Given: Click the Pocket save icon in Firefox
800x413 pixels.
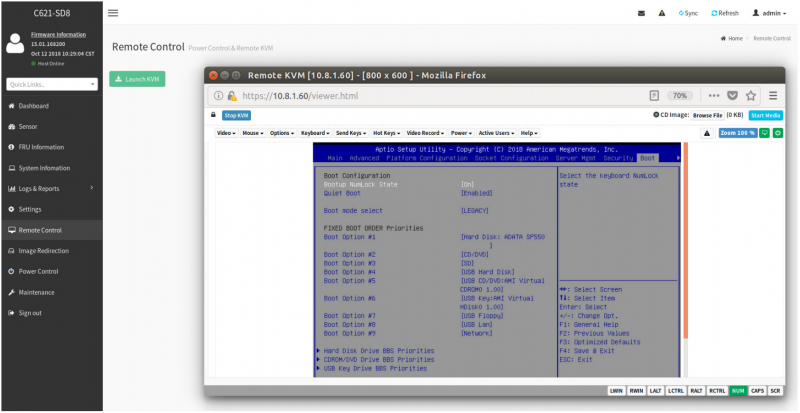Looking at the screenshot, I should pyautogui.click(x=732, y=96).
